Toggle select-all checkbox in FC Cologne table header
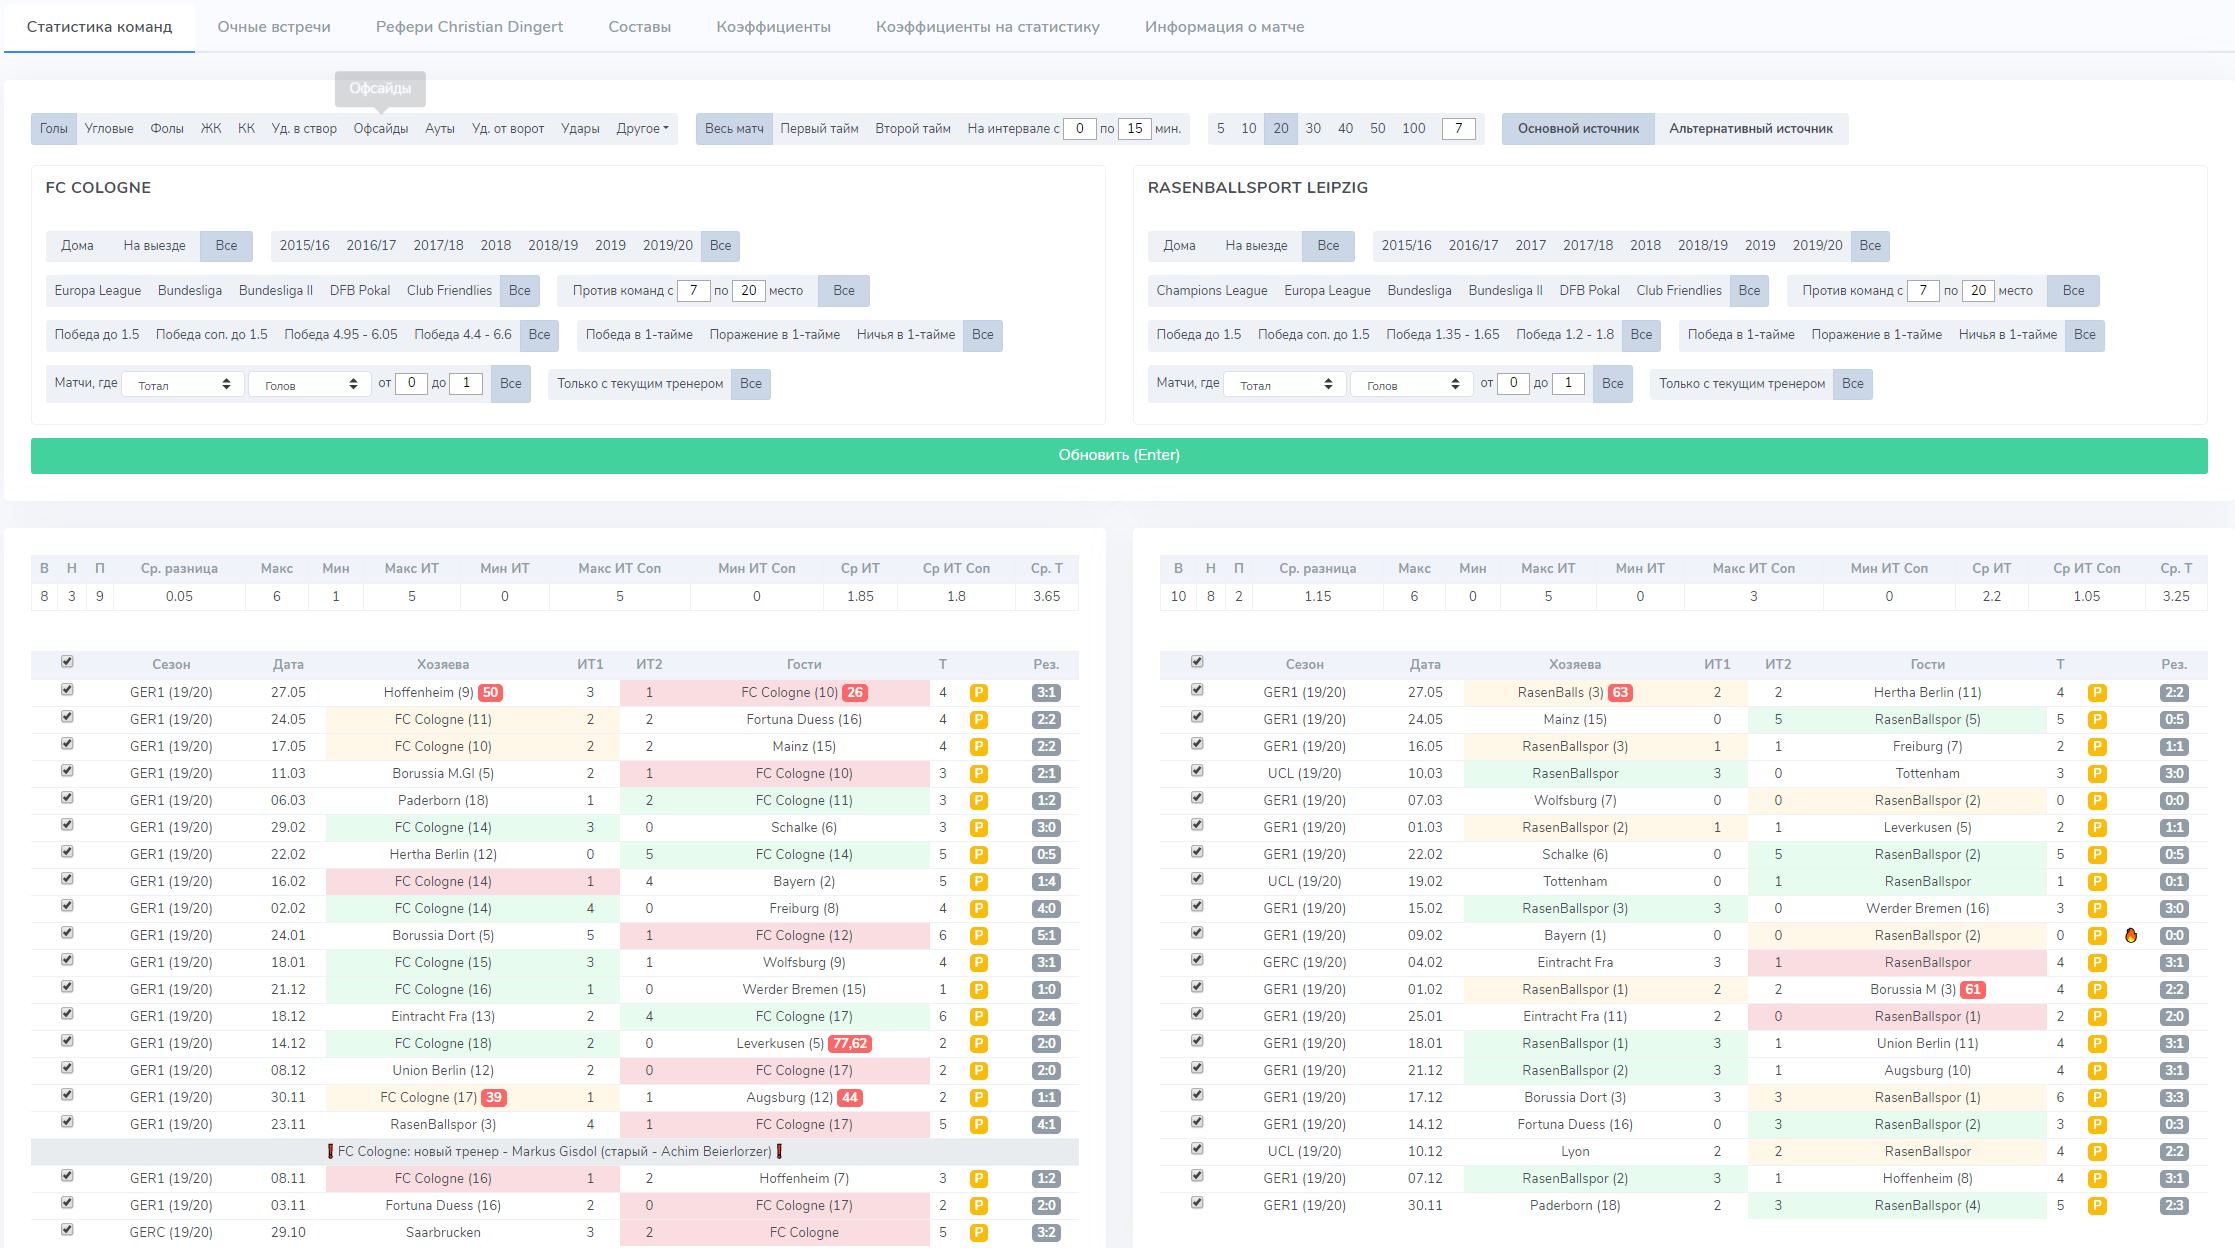 67,662
